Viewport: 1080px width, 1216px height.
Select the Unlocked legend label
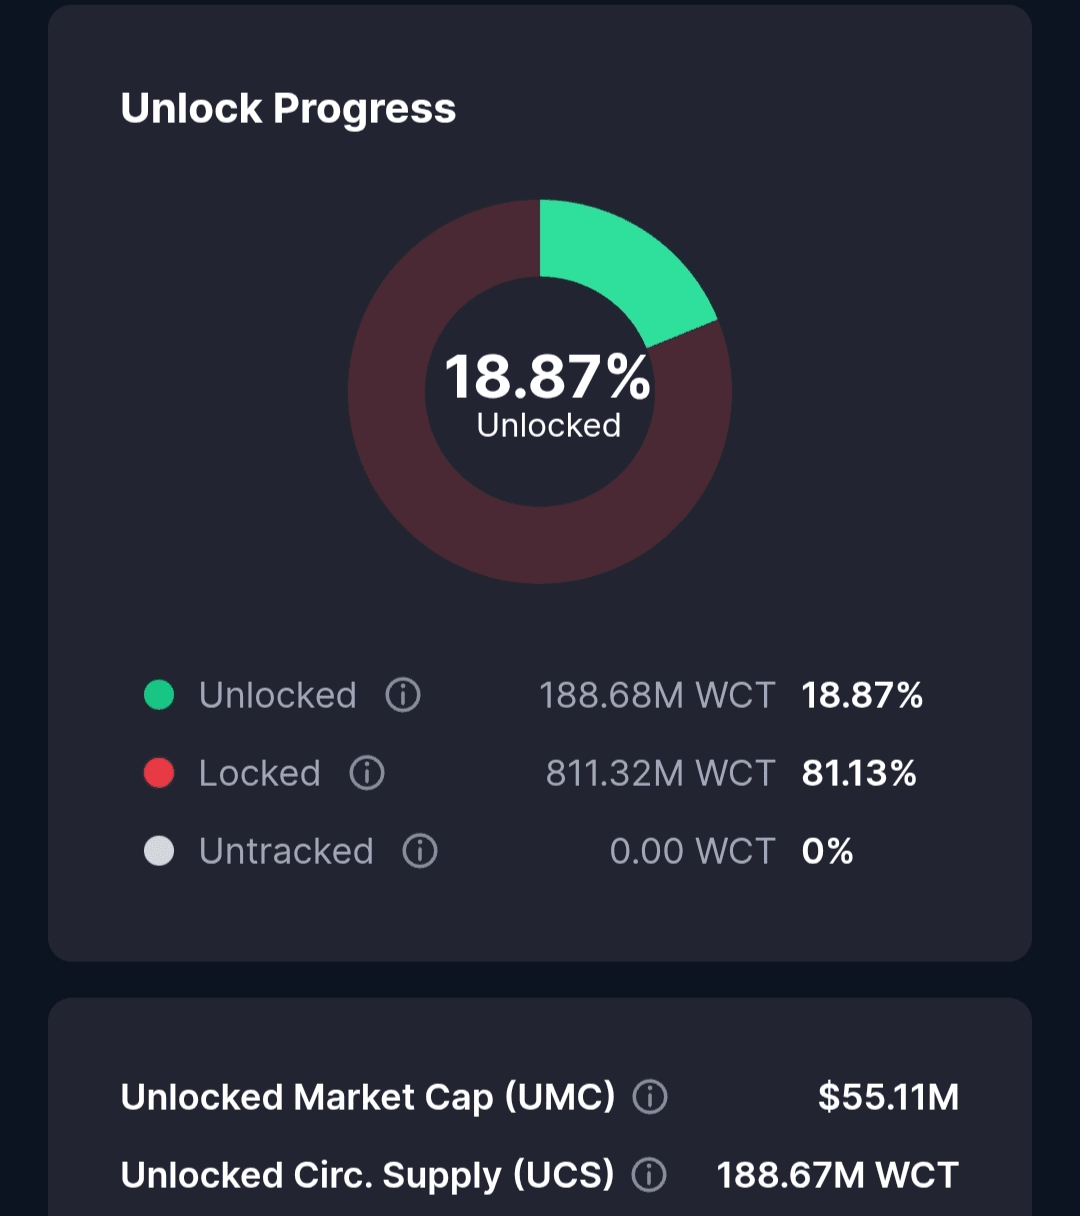(277, 695)
